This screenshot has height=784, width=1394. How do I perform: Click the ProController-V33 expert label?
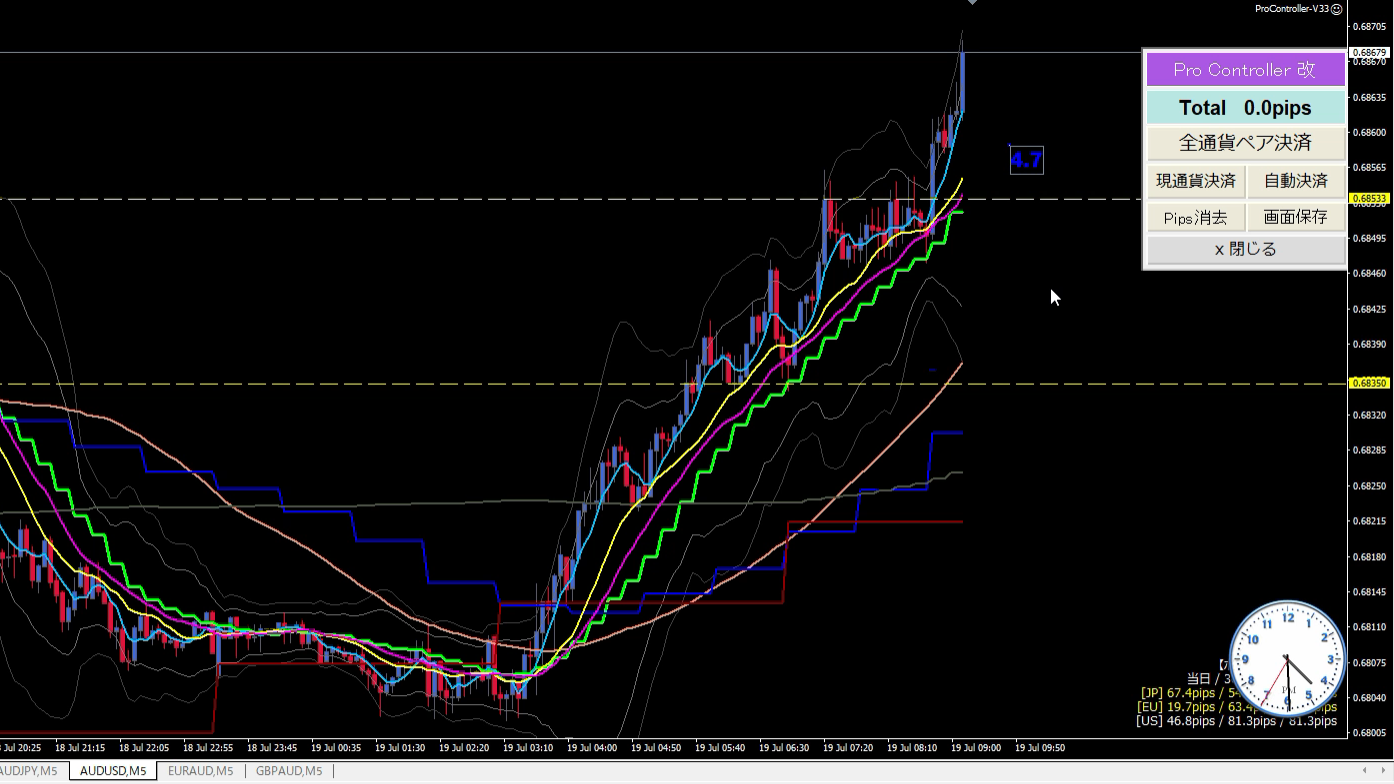tap(1292, 8)
